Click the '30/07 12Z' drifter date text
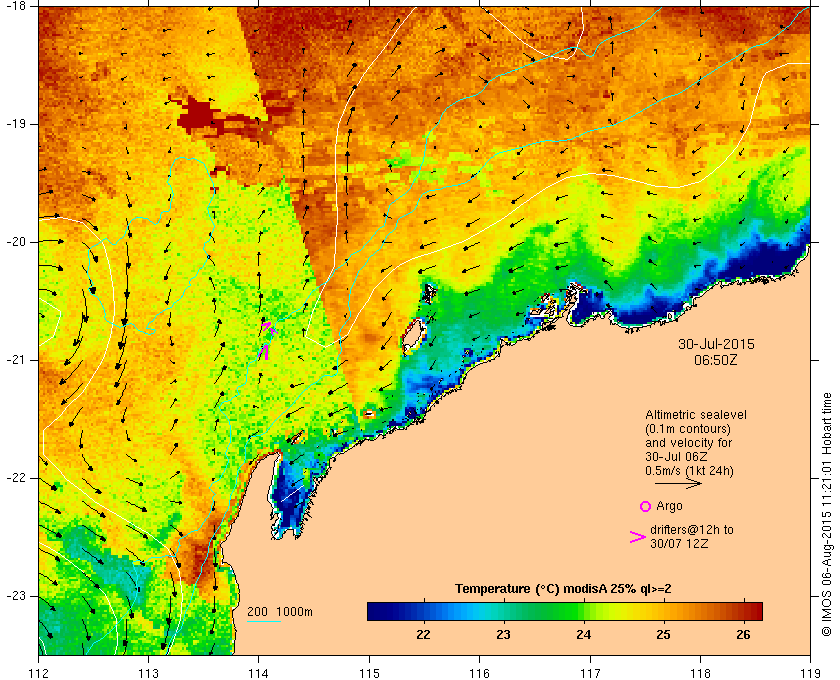The height and width of the screenshot is (680, 840). click(x=679, y=543)
